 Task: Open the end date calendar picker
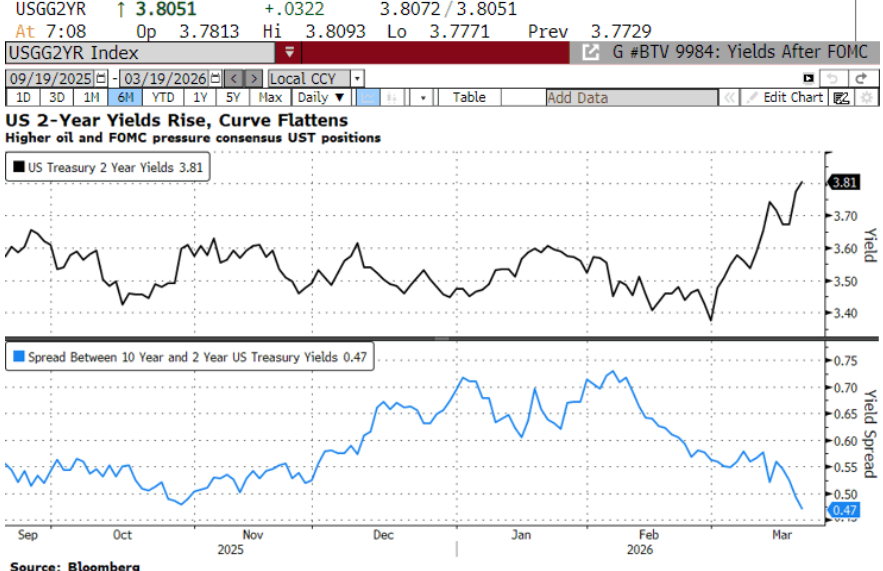(216, 78)
